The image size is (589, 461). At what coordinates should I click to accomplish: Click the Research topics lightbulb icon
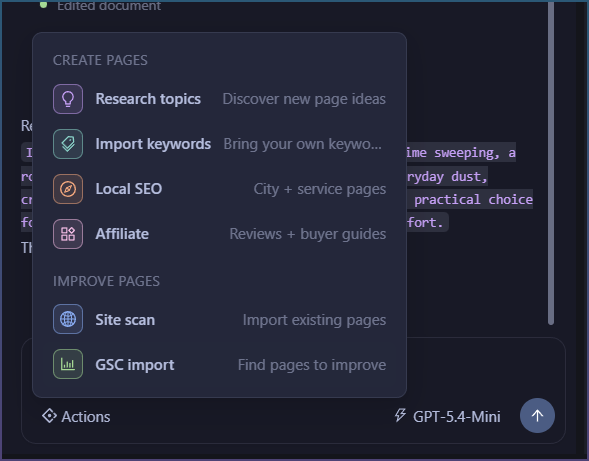68,99
